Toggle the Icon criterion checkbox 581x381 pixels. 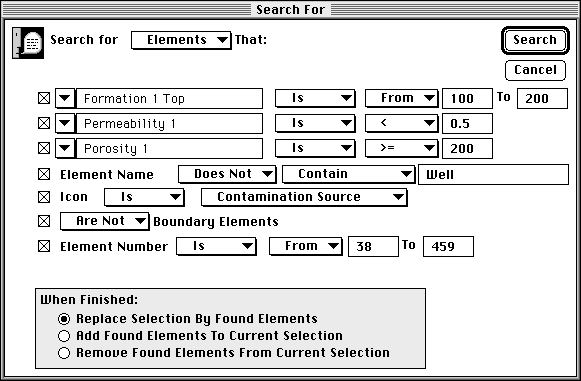pos(44,197)
